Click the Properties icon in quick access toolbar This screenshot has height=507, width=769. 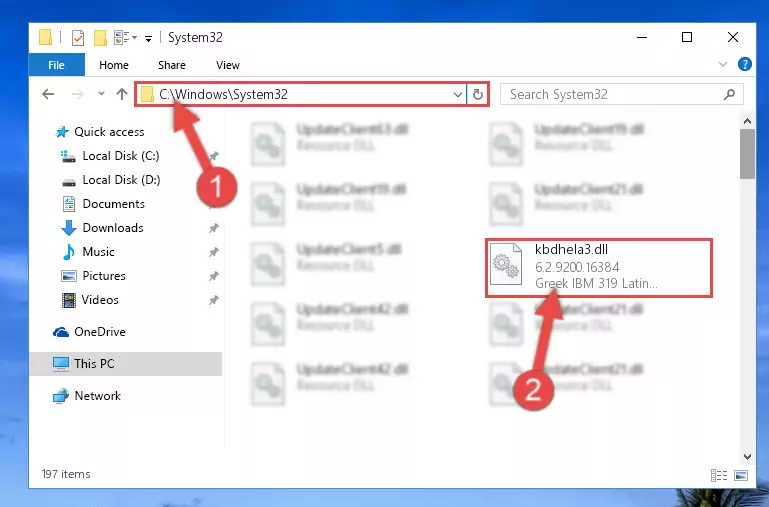coord(78,37)
